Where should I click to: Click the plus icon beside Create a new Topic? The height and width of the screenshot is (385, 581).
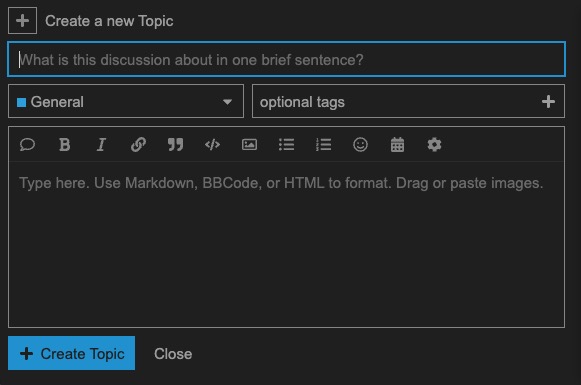pos(22,21)
